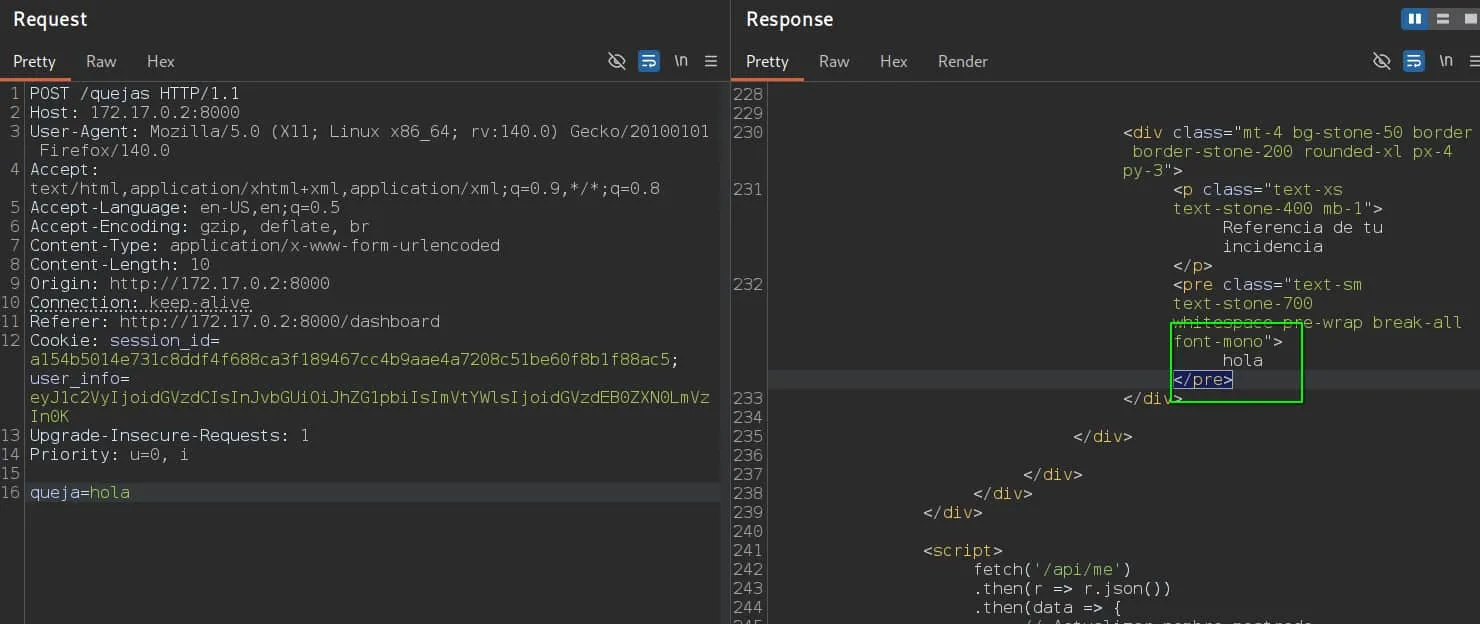Click the queja=hola request body line
The width and height of the screenshot is (1480, 624).
coord(80,492)
